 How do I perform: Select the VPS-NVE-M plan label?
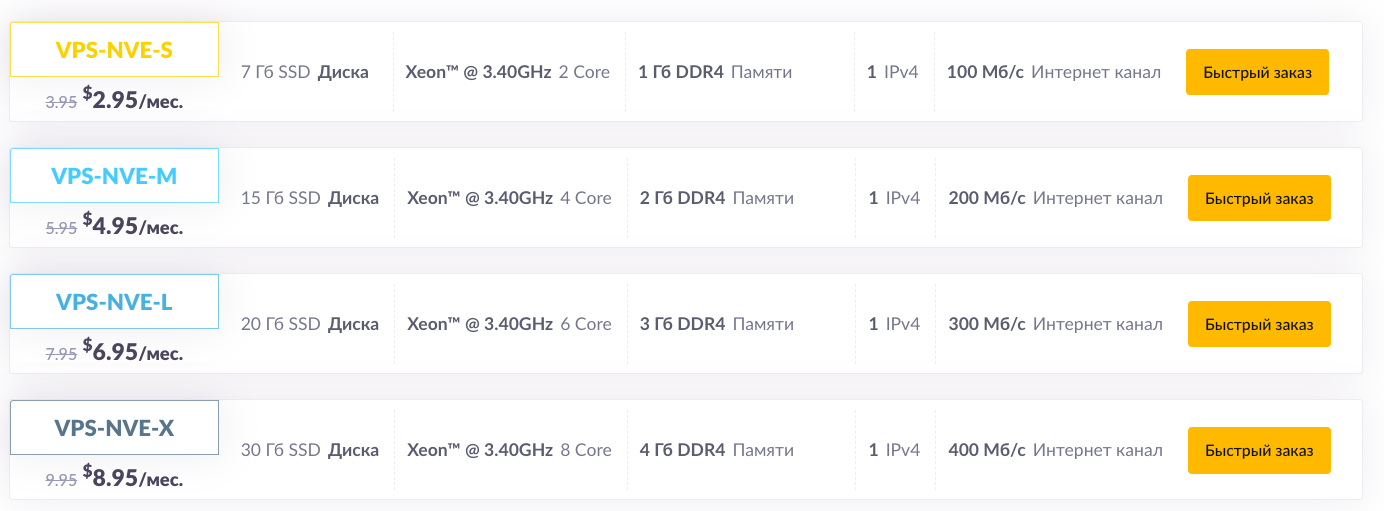pos(114,176)
